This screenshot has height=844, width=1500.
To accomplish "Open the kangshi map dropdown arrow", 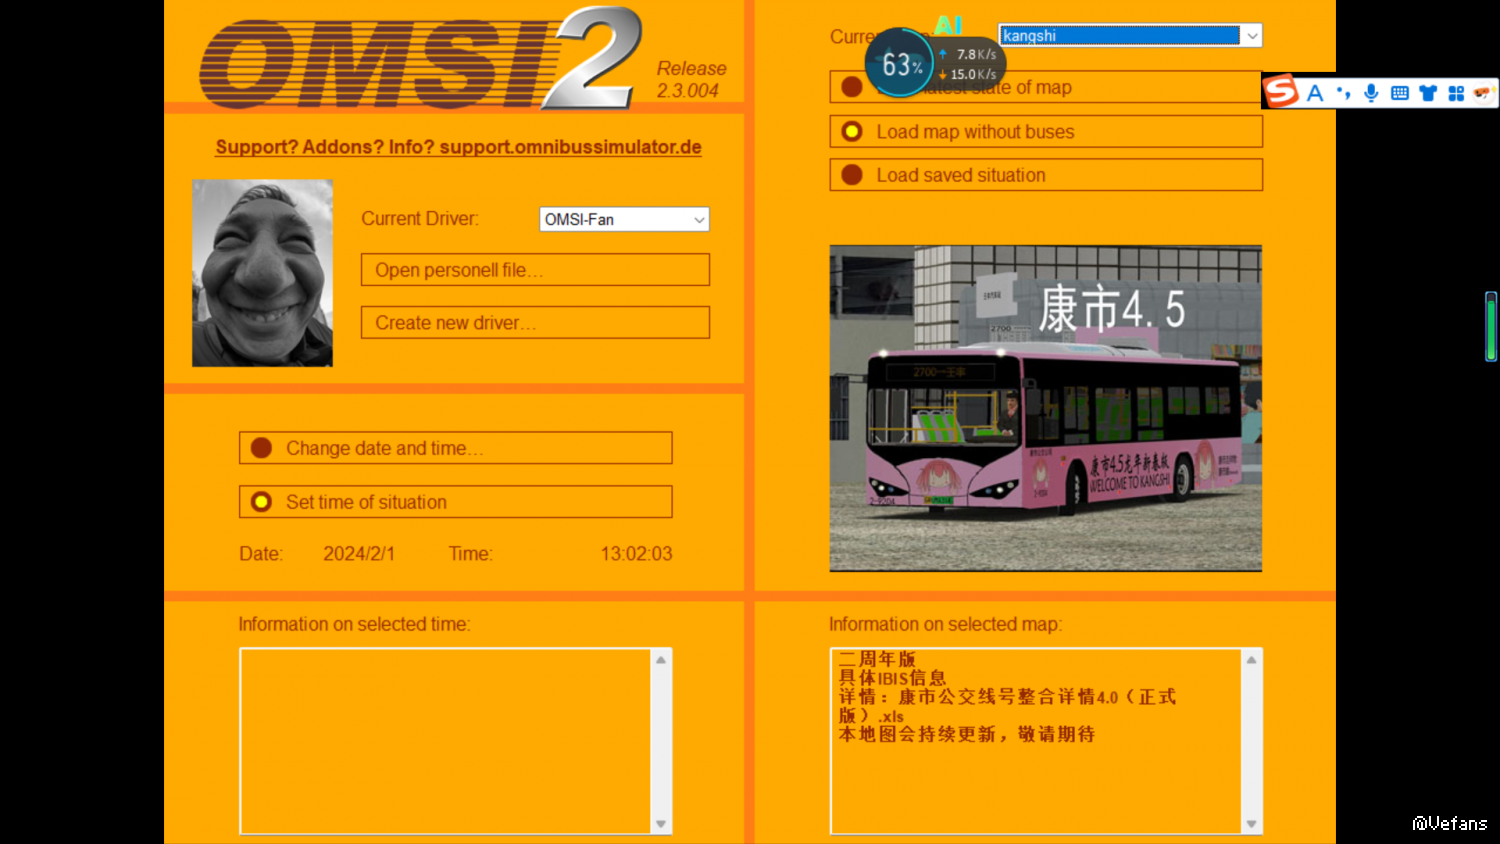I will coord(1252,36).
